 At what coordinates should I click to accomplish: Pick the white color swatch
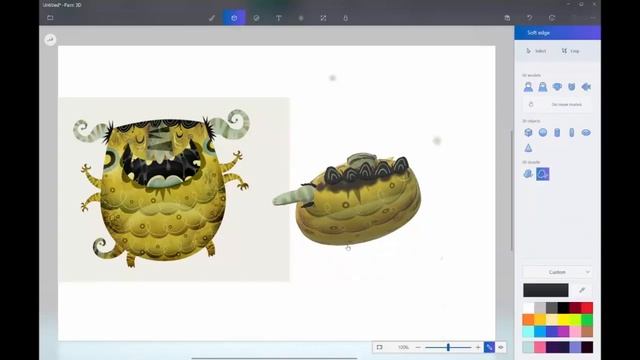tap(528, 307)
